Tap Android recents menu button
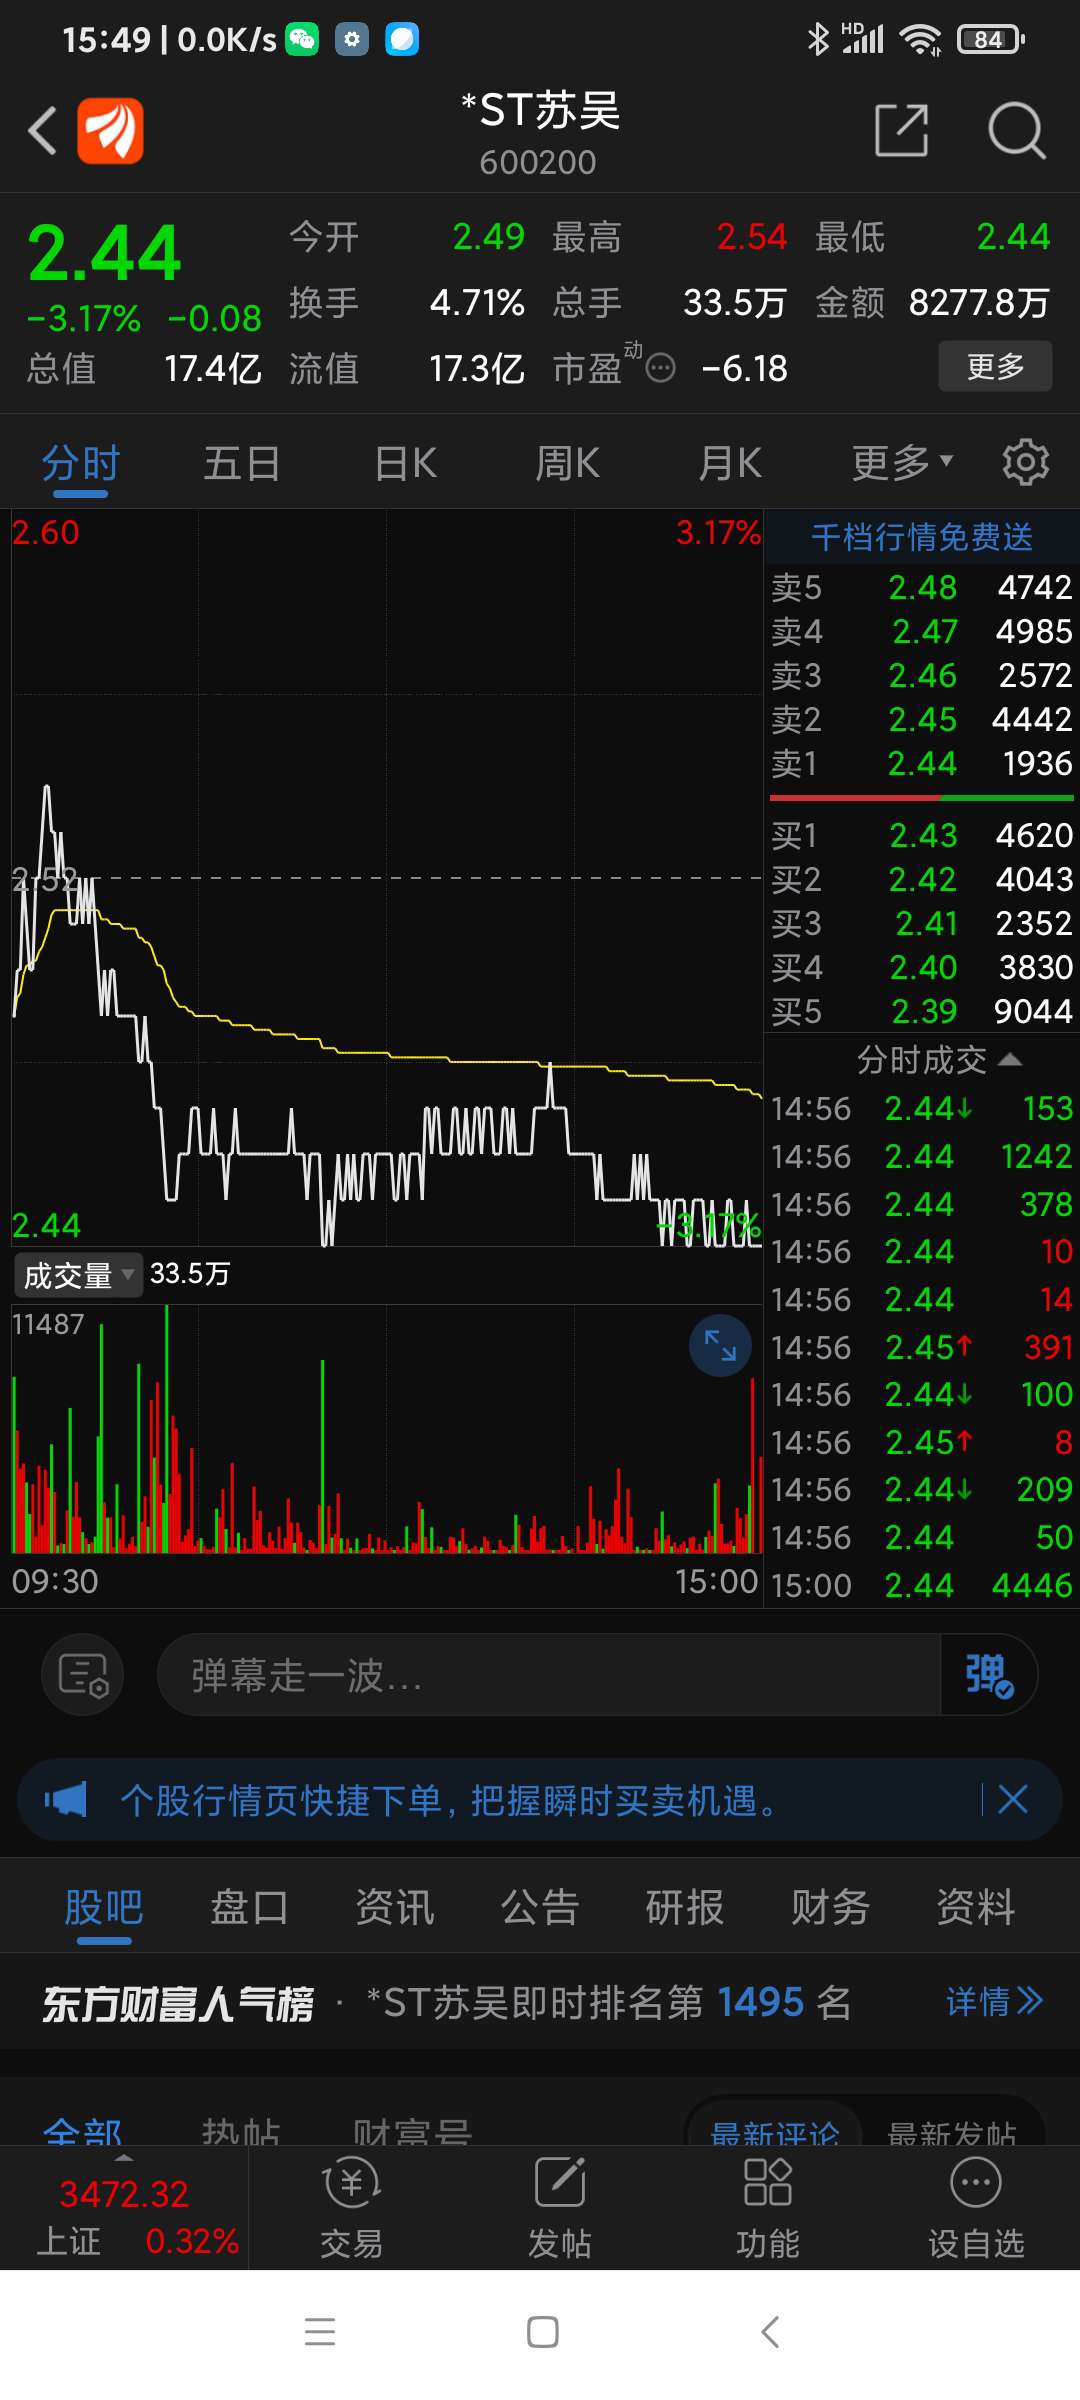Viewport: 1080px width, 2400px height. point(320,2331)
